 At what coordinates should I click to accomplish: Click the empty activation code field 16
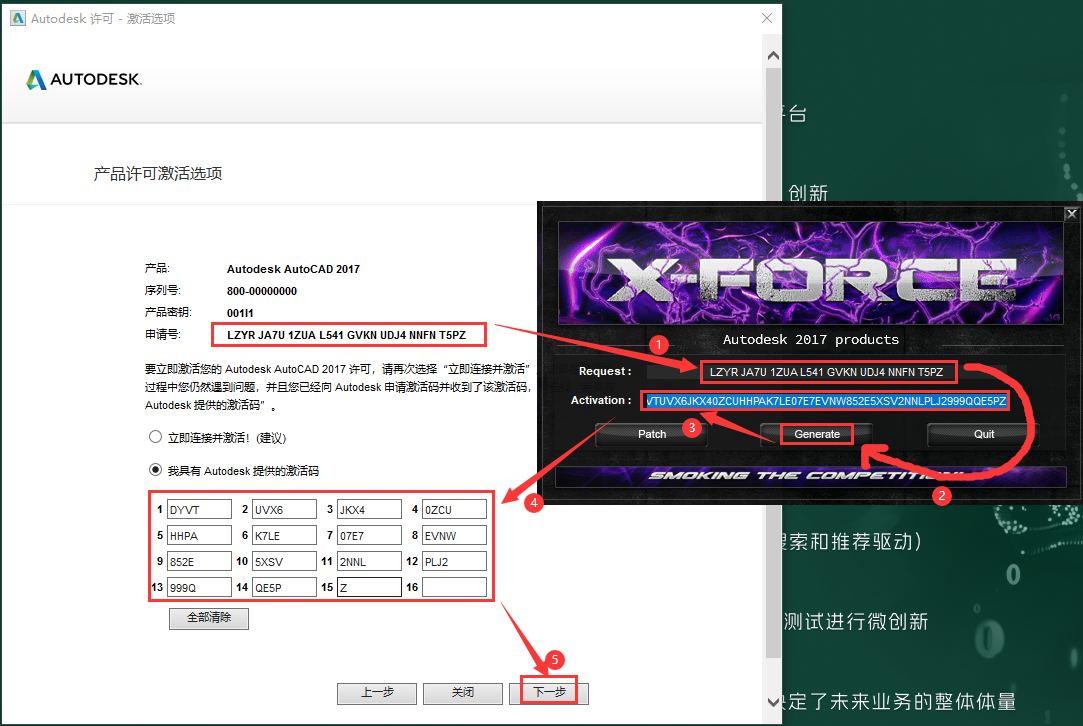point(454,588)
